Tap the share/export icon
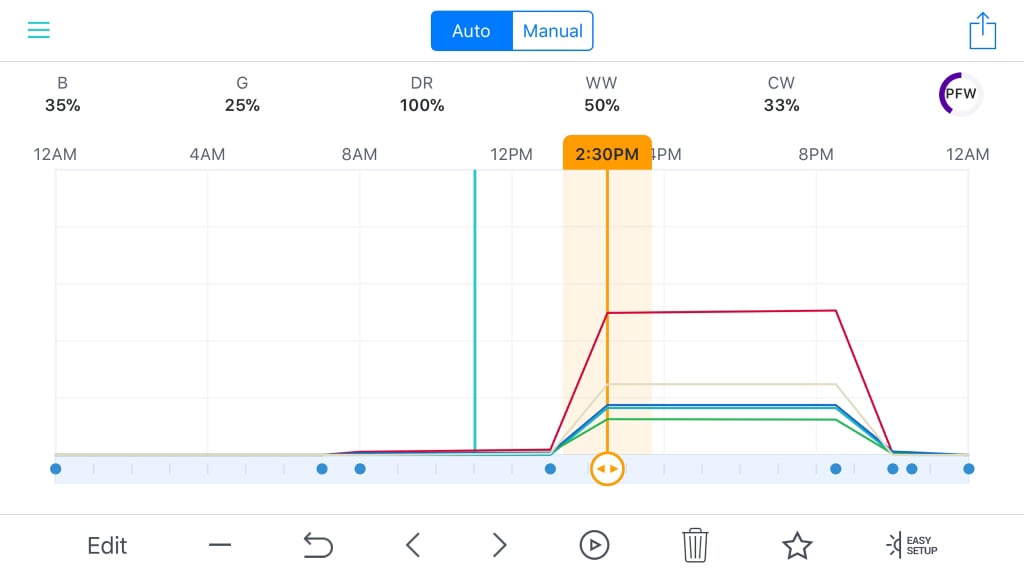This screenshot has width=1024, height=576. 982,31
